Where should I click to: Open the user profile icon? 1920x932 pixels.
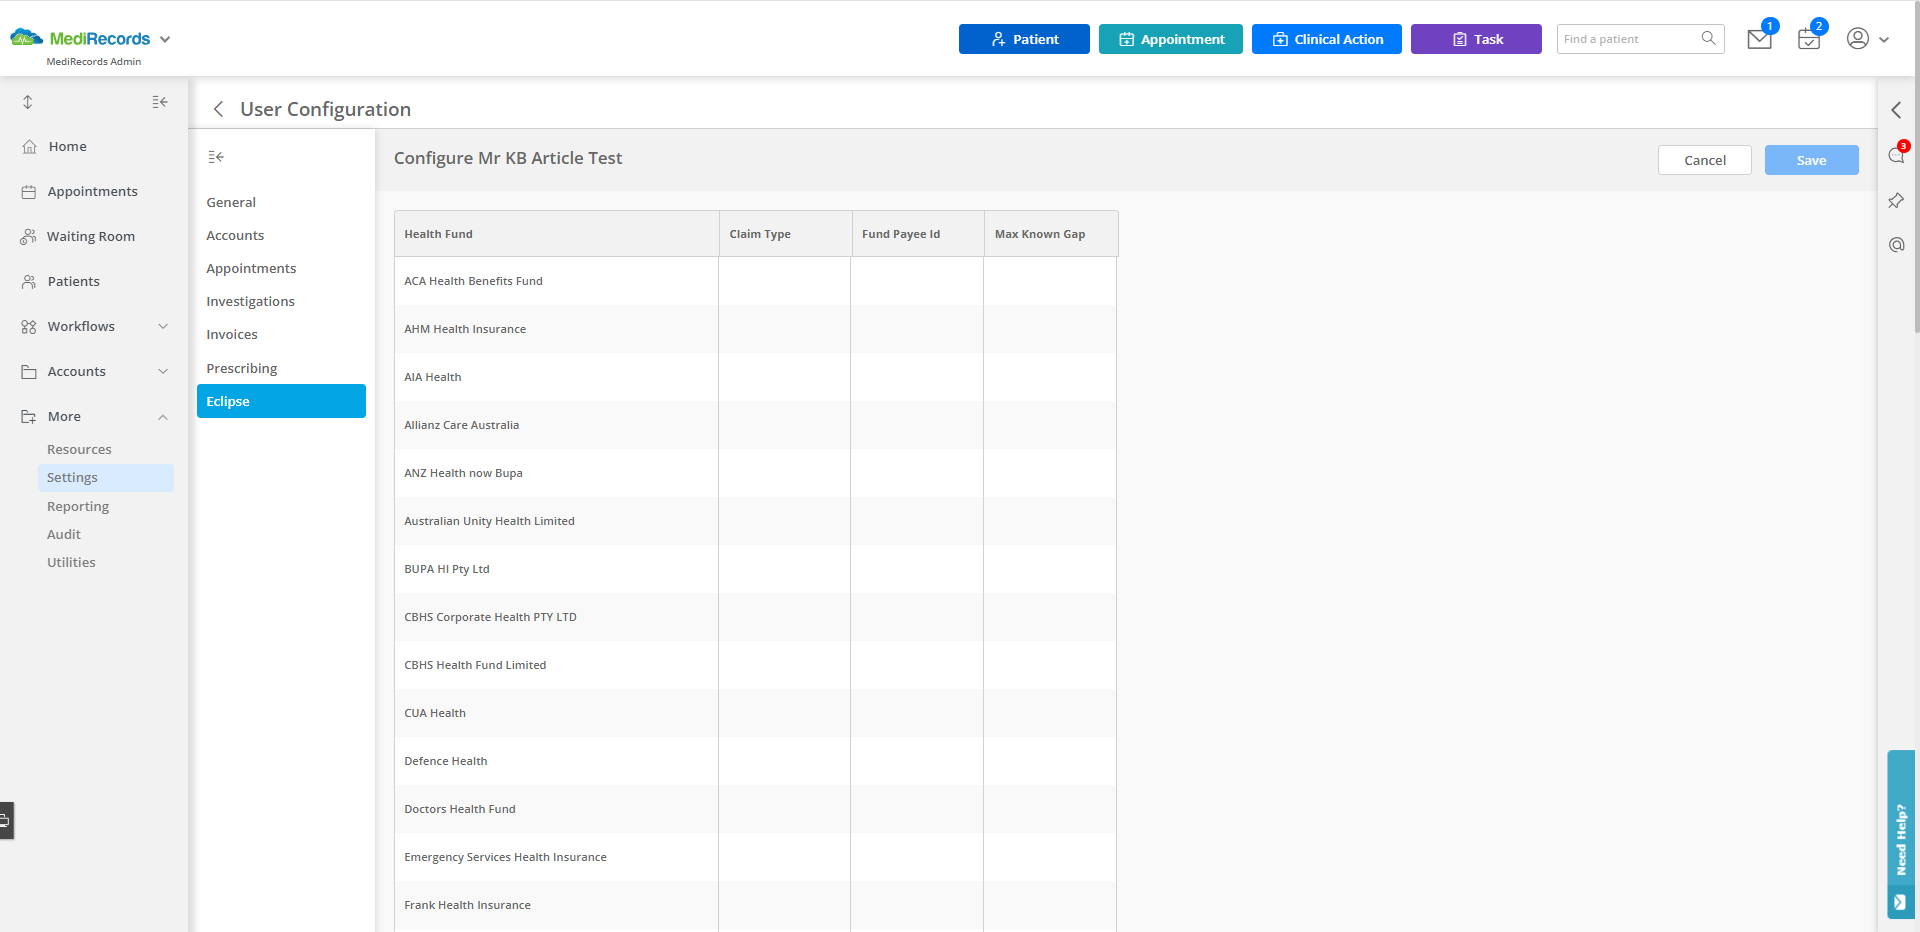[x=1858, y=38]
